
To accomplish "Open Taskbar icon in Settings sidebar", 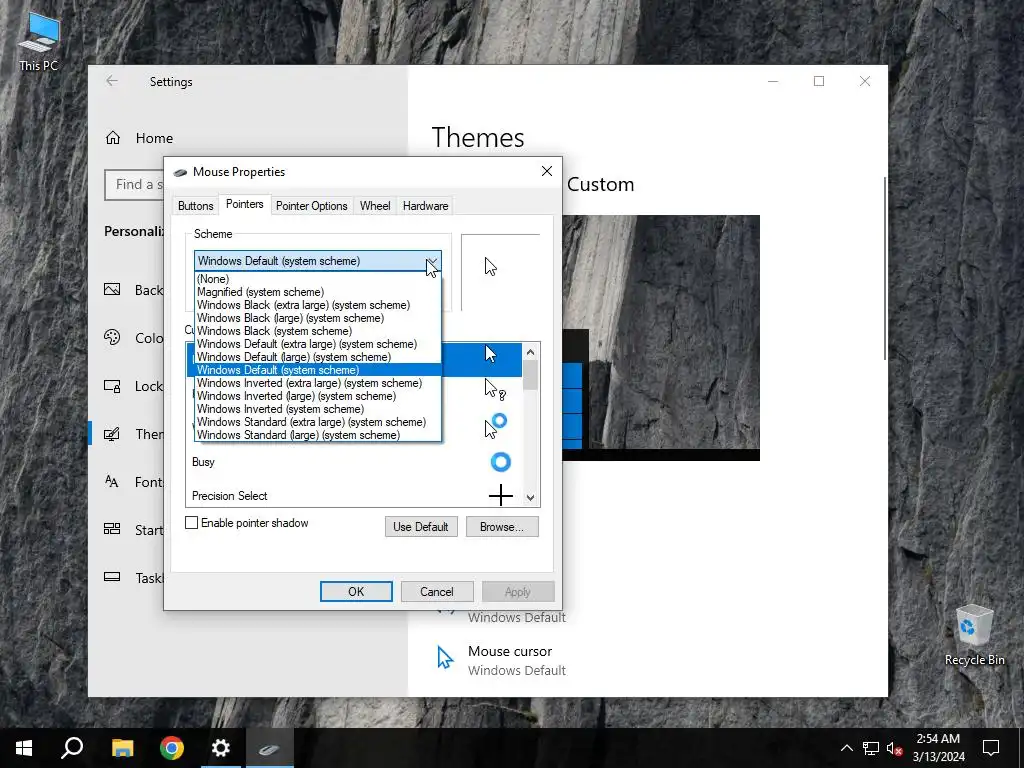I will tap(112, 577).
